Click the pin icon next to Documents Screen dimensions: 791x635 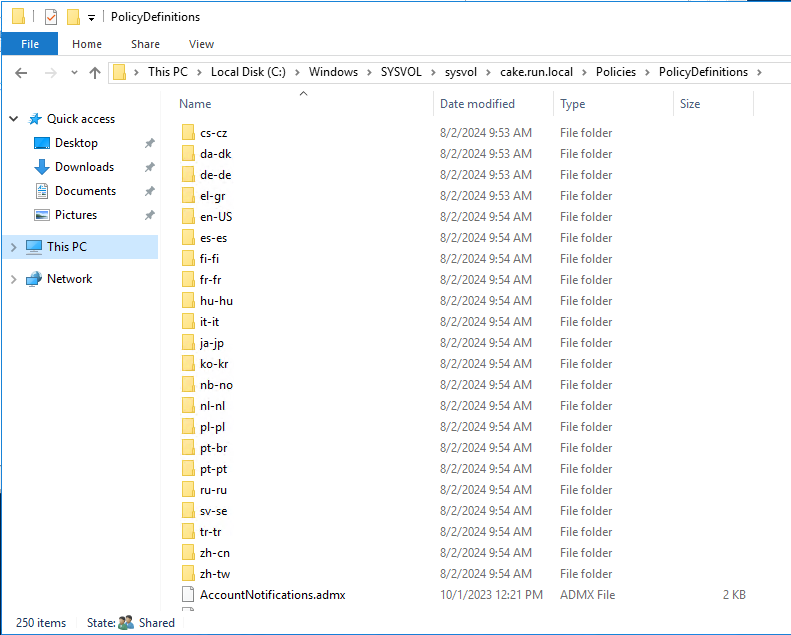click(x=149, y=191)
